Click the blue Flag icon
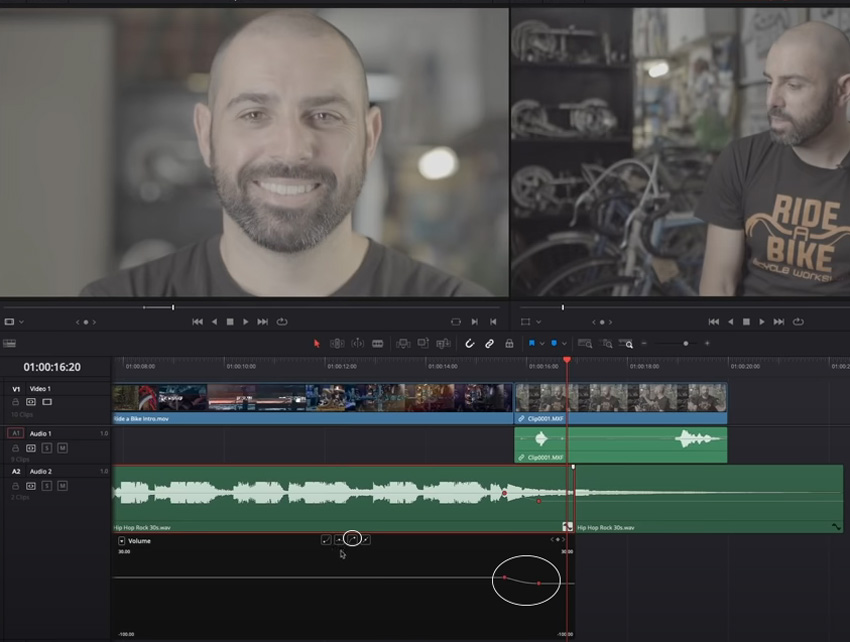Viewport: 850px width, 642px height. [531, 343]
